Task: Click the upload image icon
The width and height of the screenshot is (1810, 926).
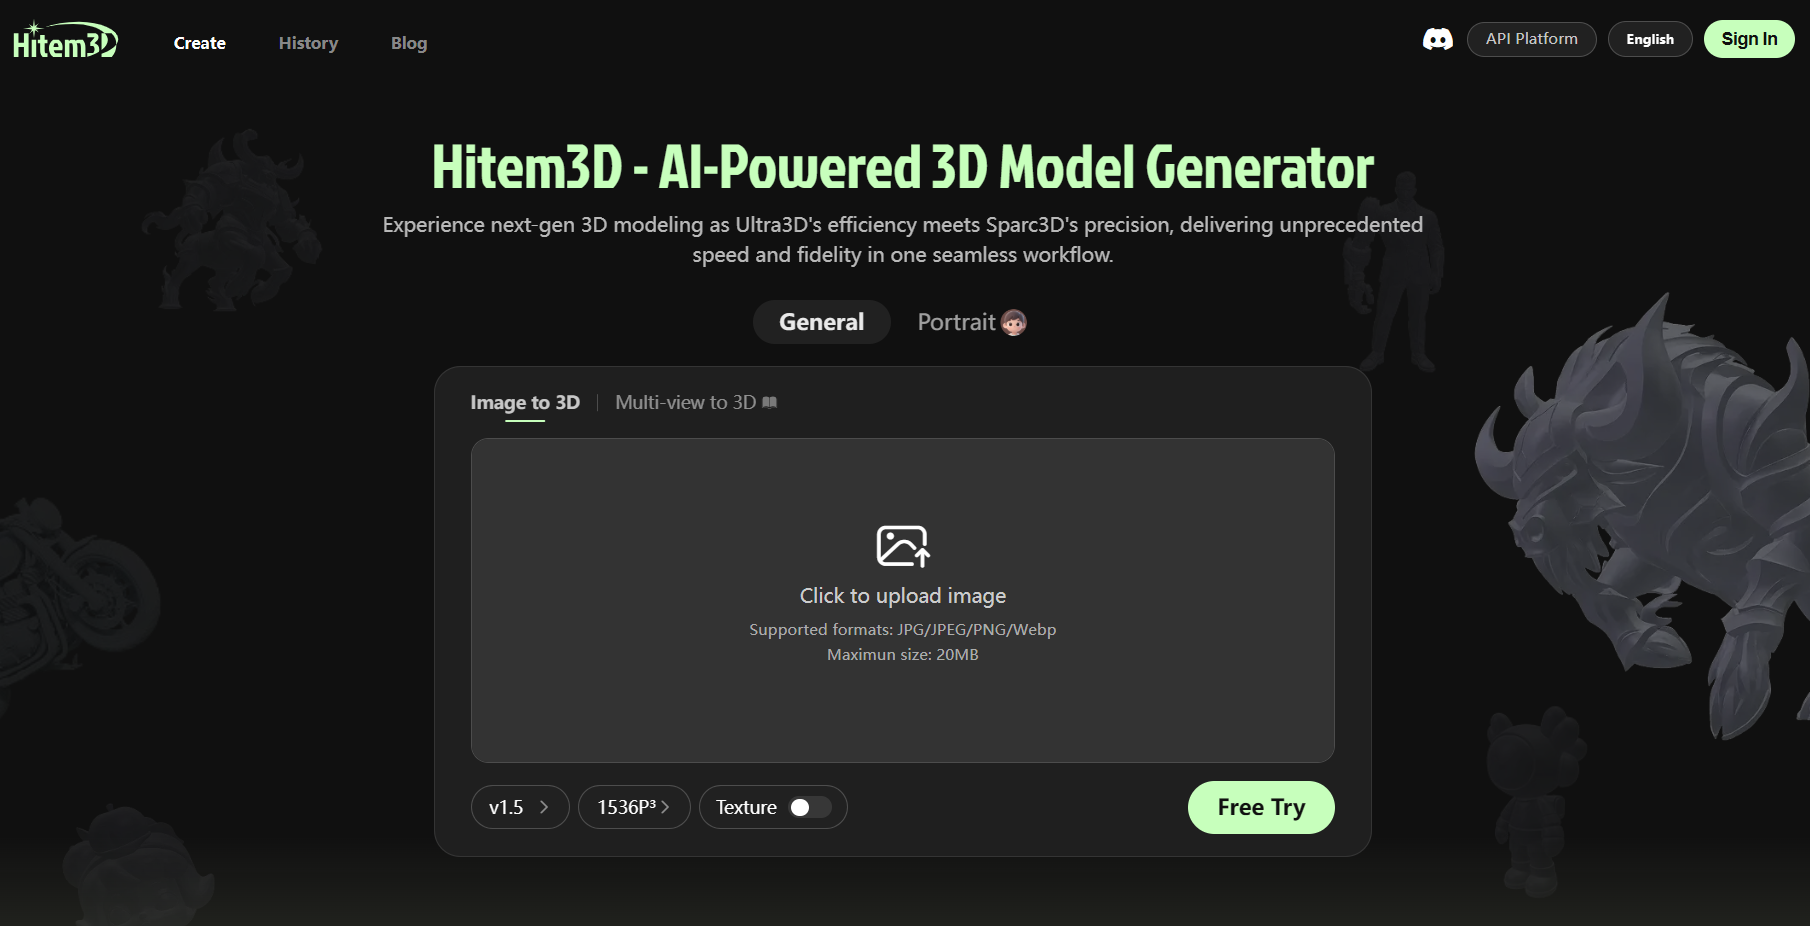Action: click(x=902, y=546)
